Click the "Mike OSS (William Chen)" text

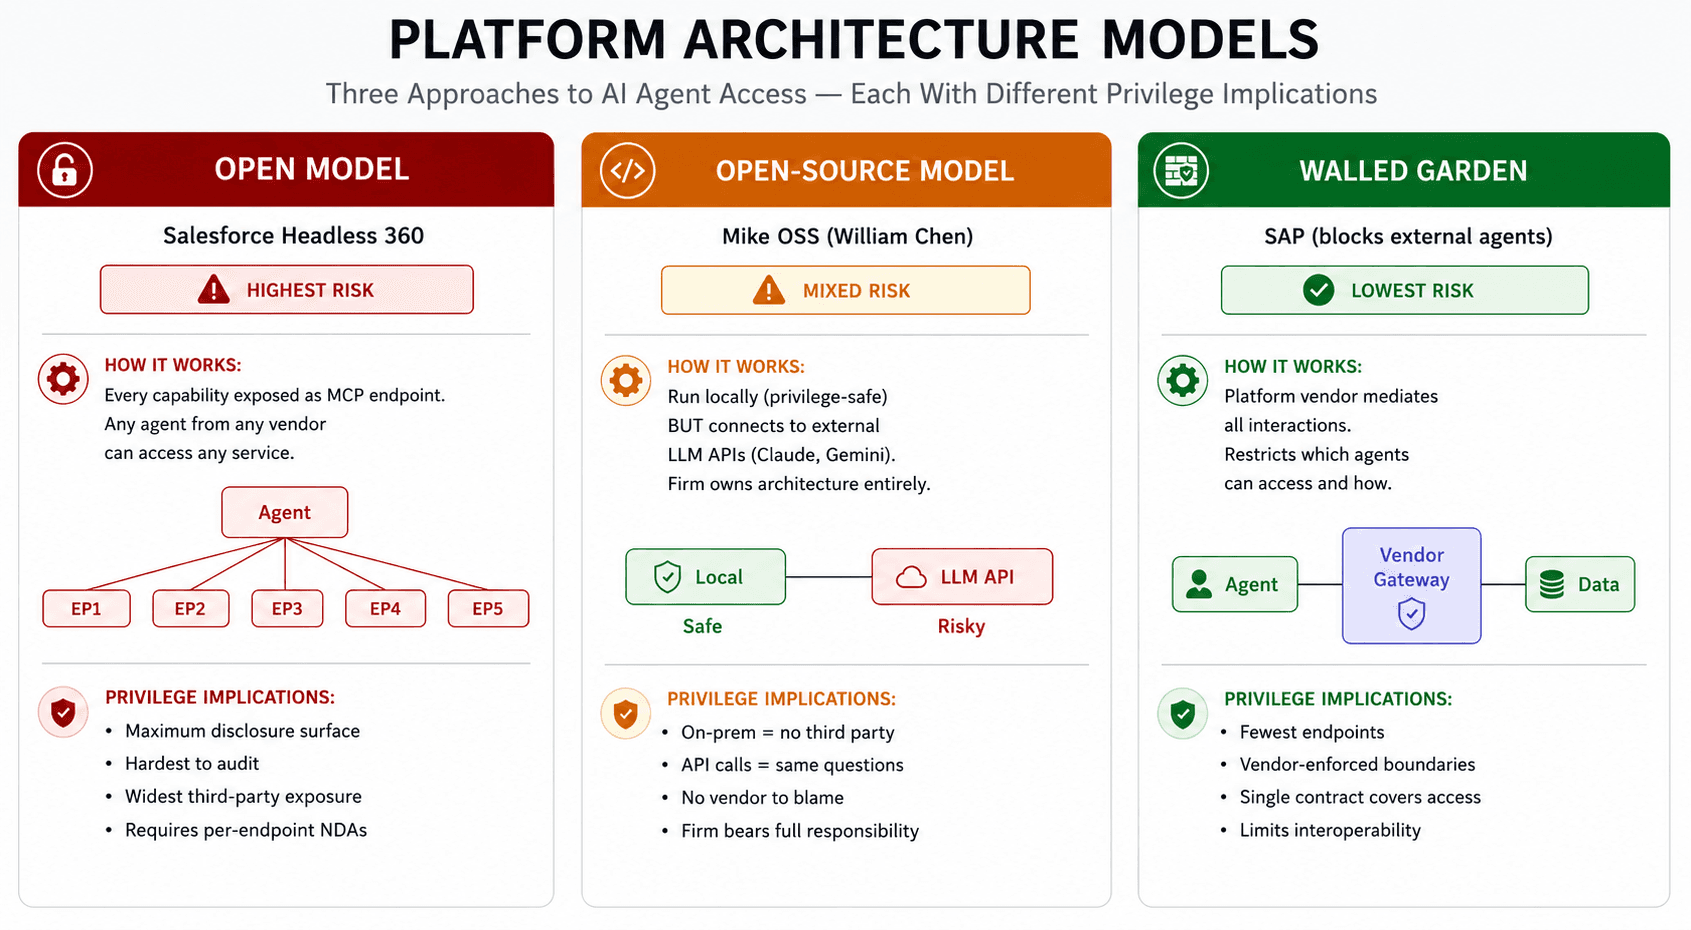(847, 236)
